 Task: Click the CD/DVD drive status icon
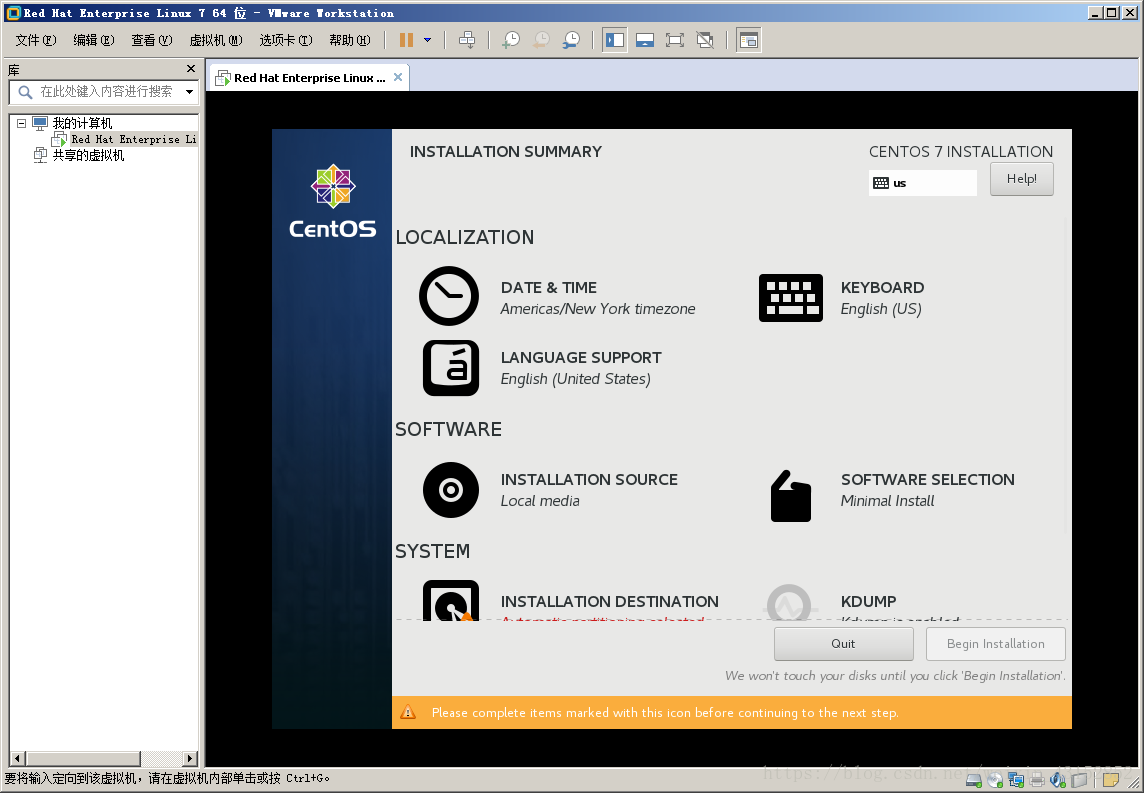pos(995,781)
